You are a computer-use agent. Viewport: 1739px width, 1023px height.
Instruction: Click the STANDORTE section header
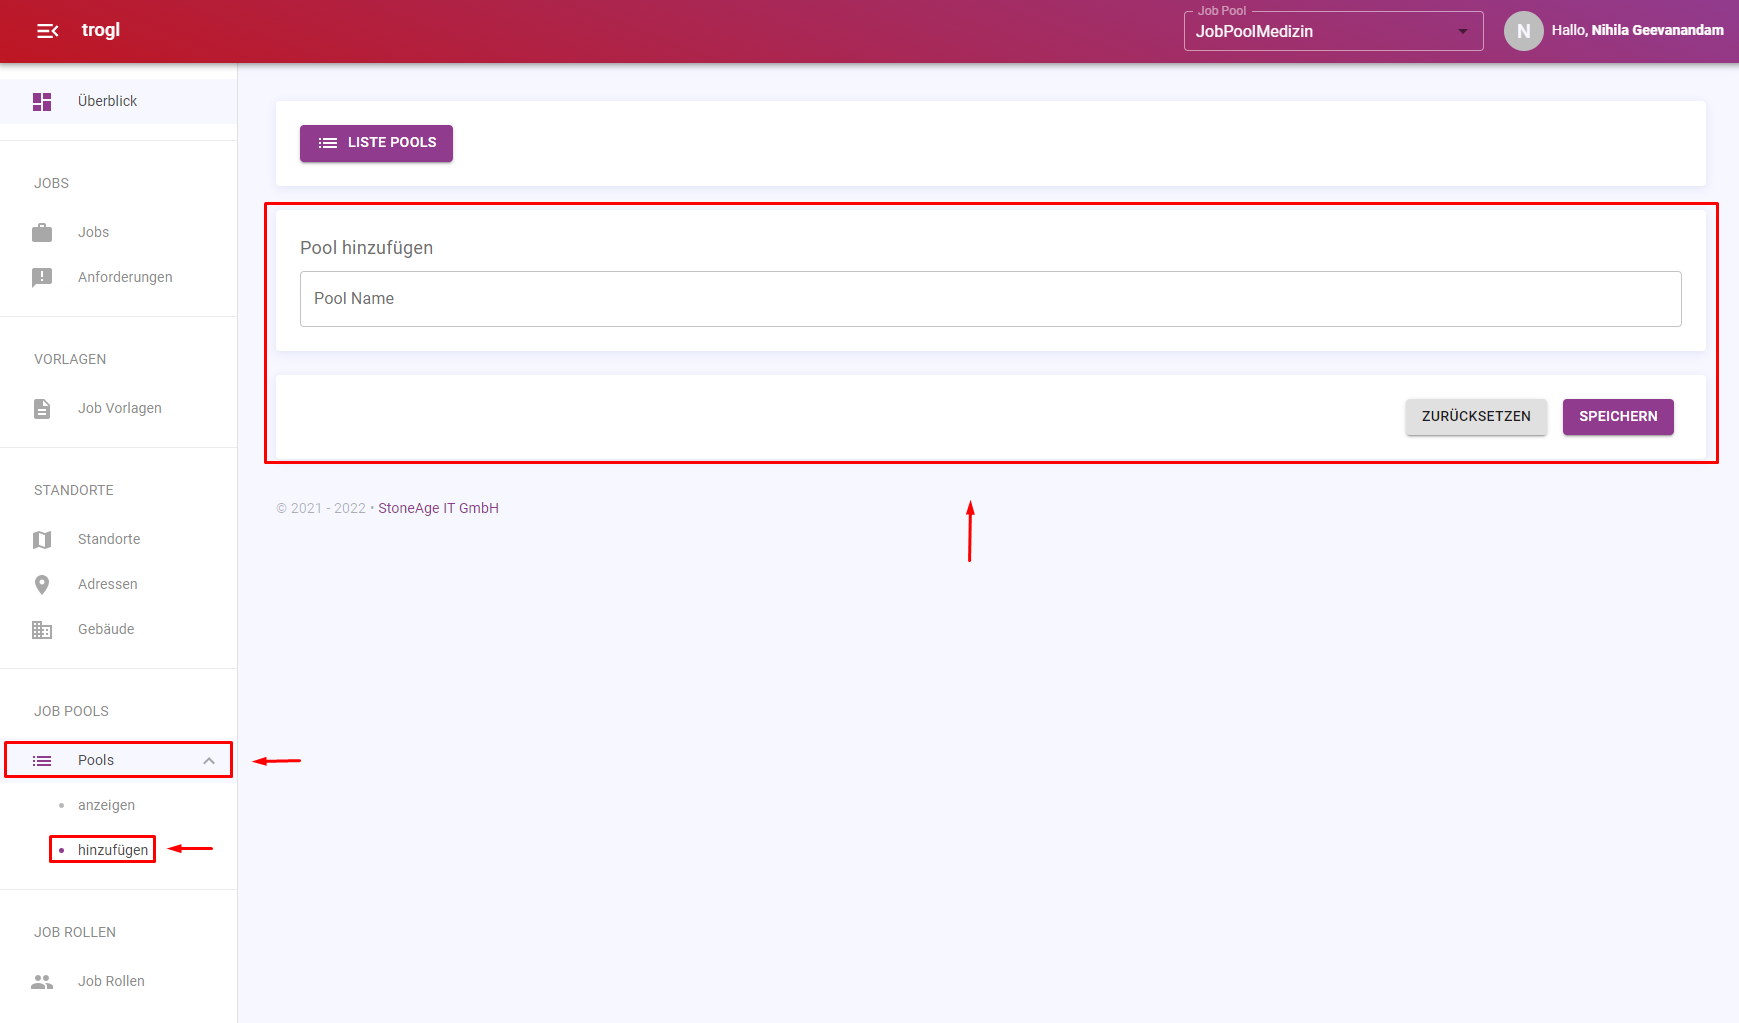pos(74,490)
